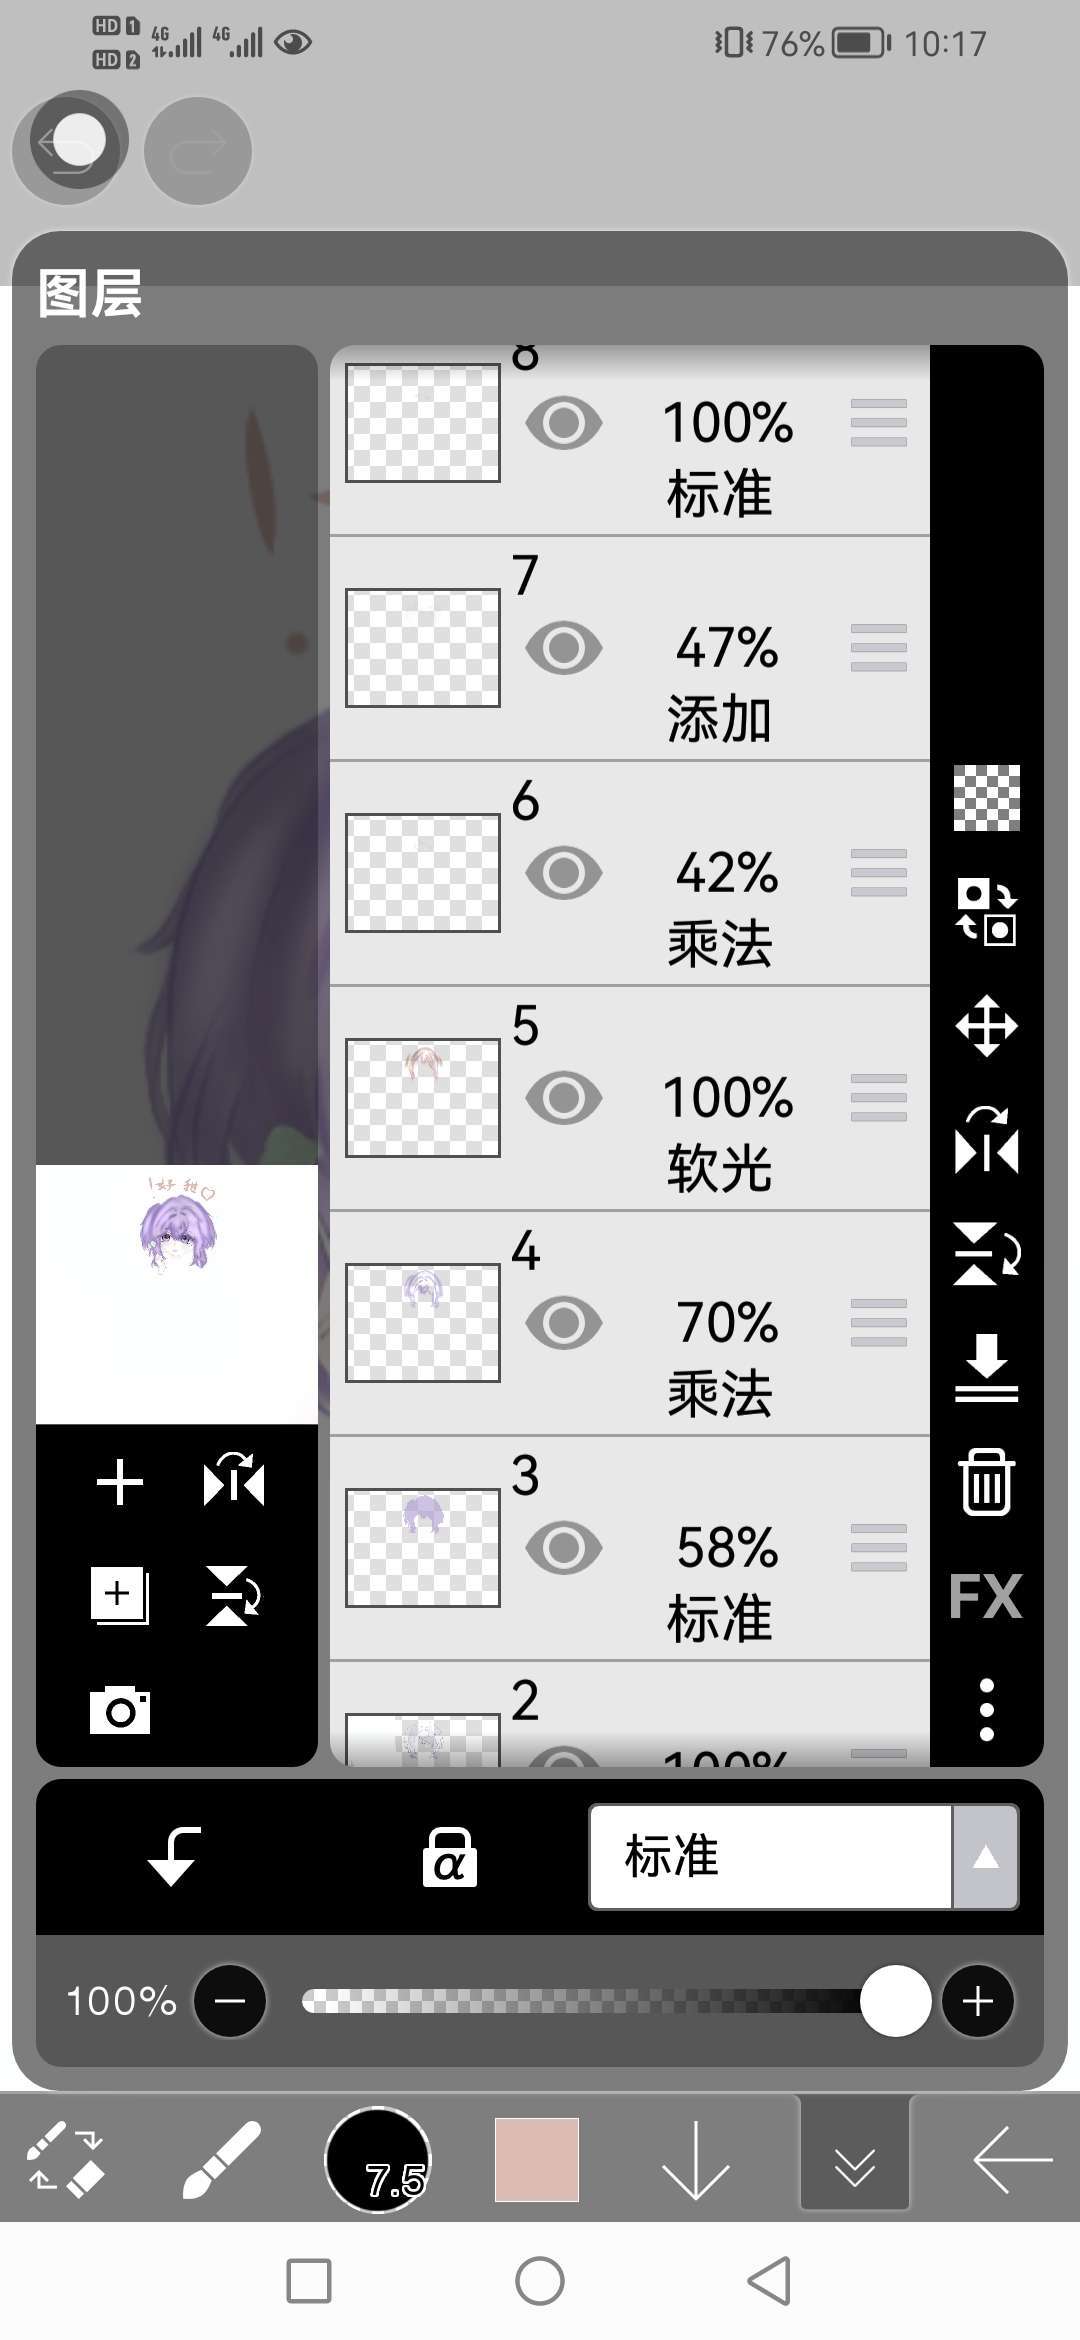Viewport: 1080px width, 2340px height.
Task: Hide layer 3 with the eye icon
Action: (x=564, y=1548)
